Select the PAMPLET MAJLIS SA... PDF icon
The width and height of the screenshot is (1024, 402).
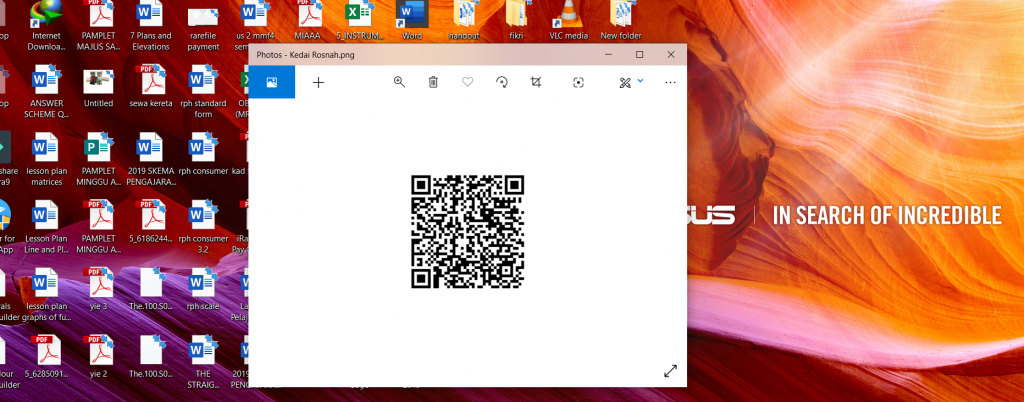coord(99,26)
